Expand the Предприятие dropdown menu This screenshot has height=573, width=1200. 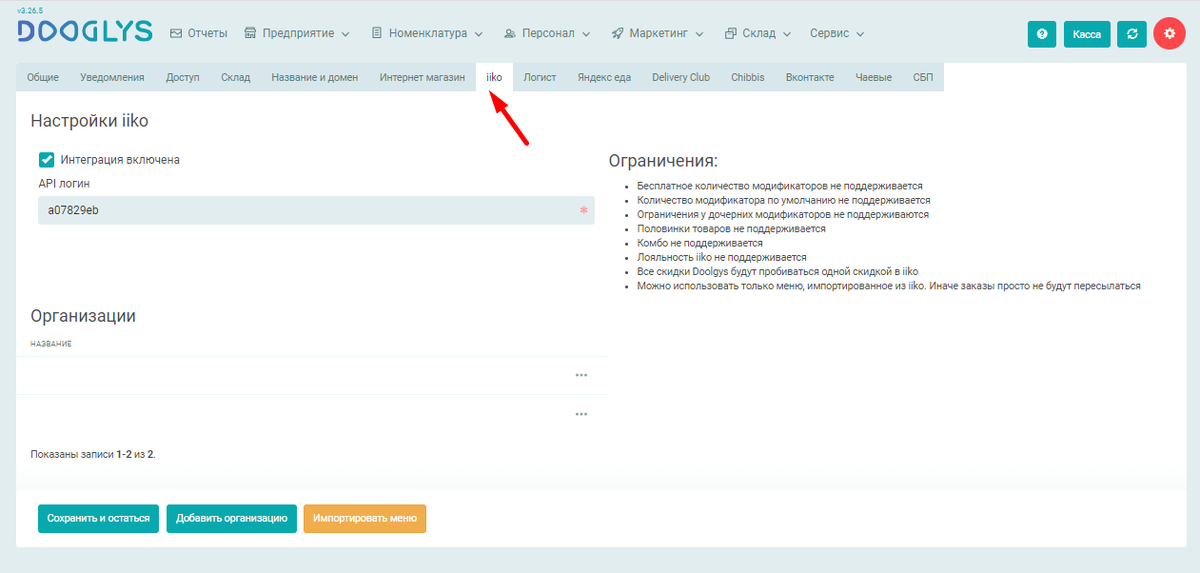click(x=296, y=33)
